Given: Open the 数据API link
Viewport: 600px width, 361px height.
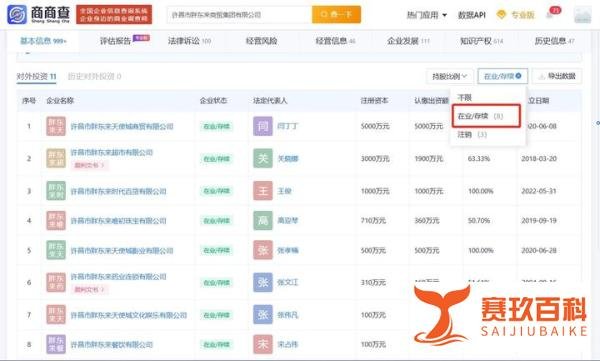Looking at the screenshot, I should [x=471, y=15].
